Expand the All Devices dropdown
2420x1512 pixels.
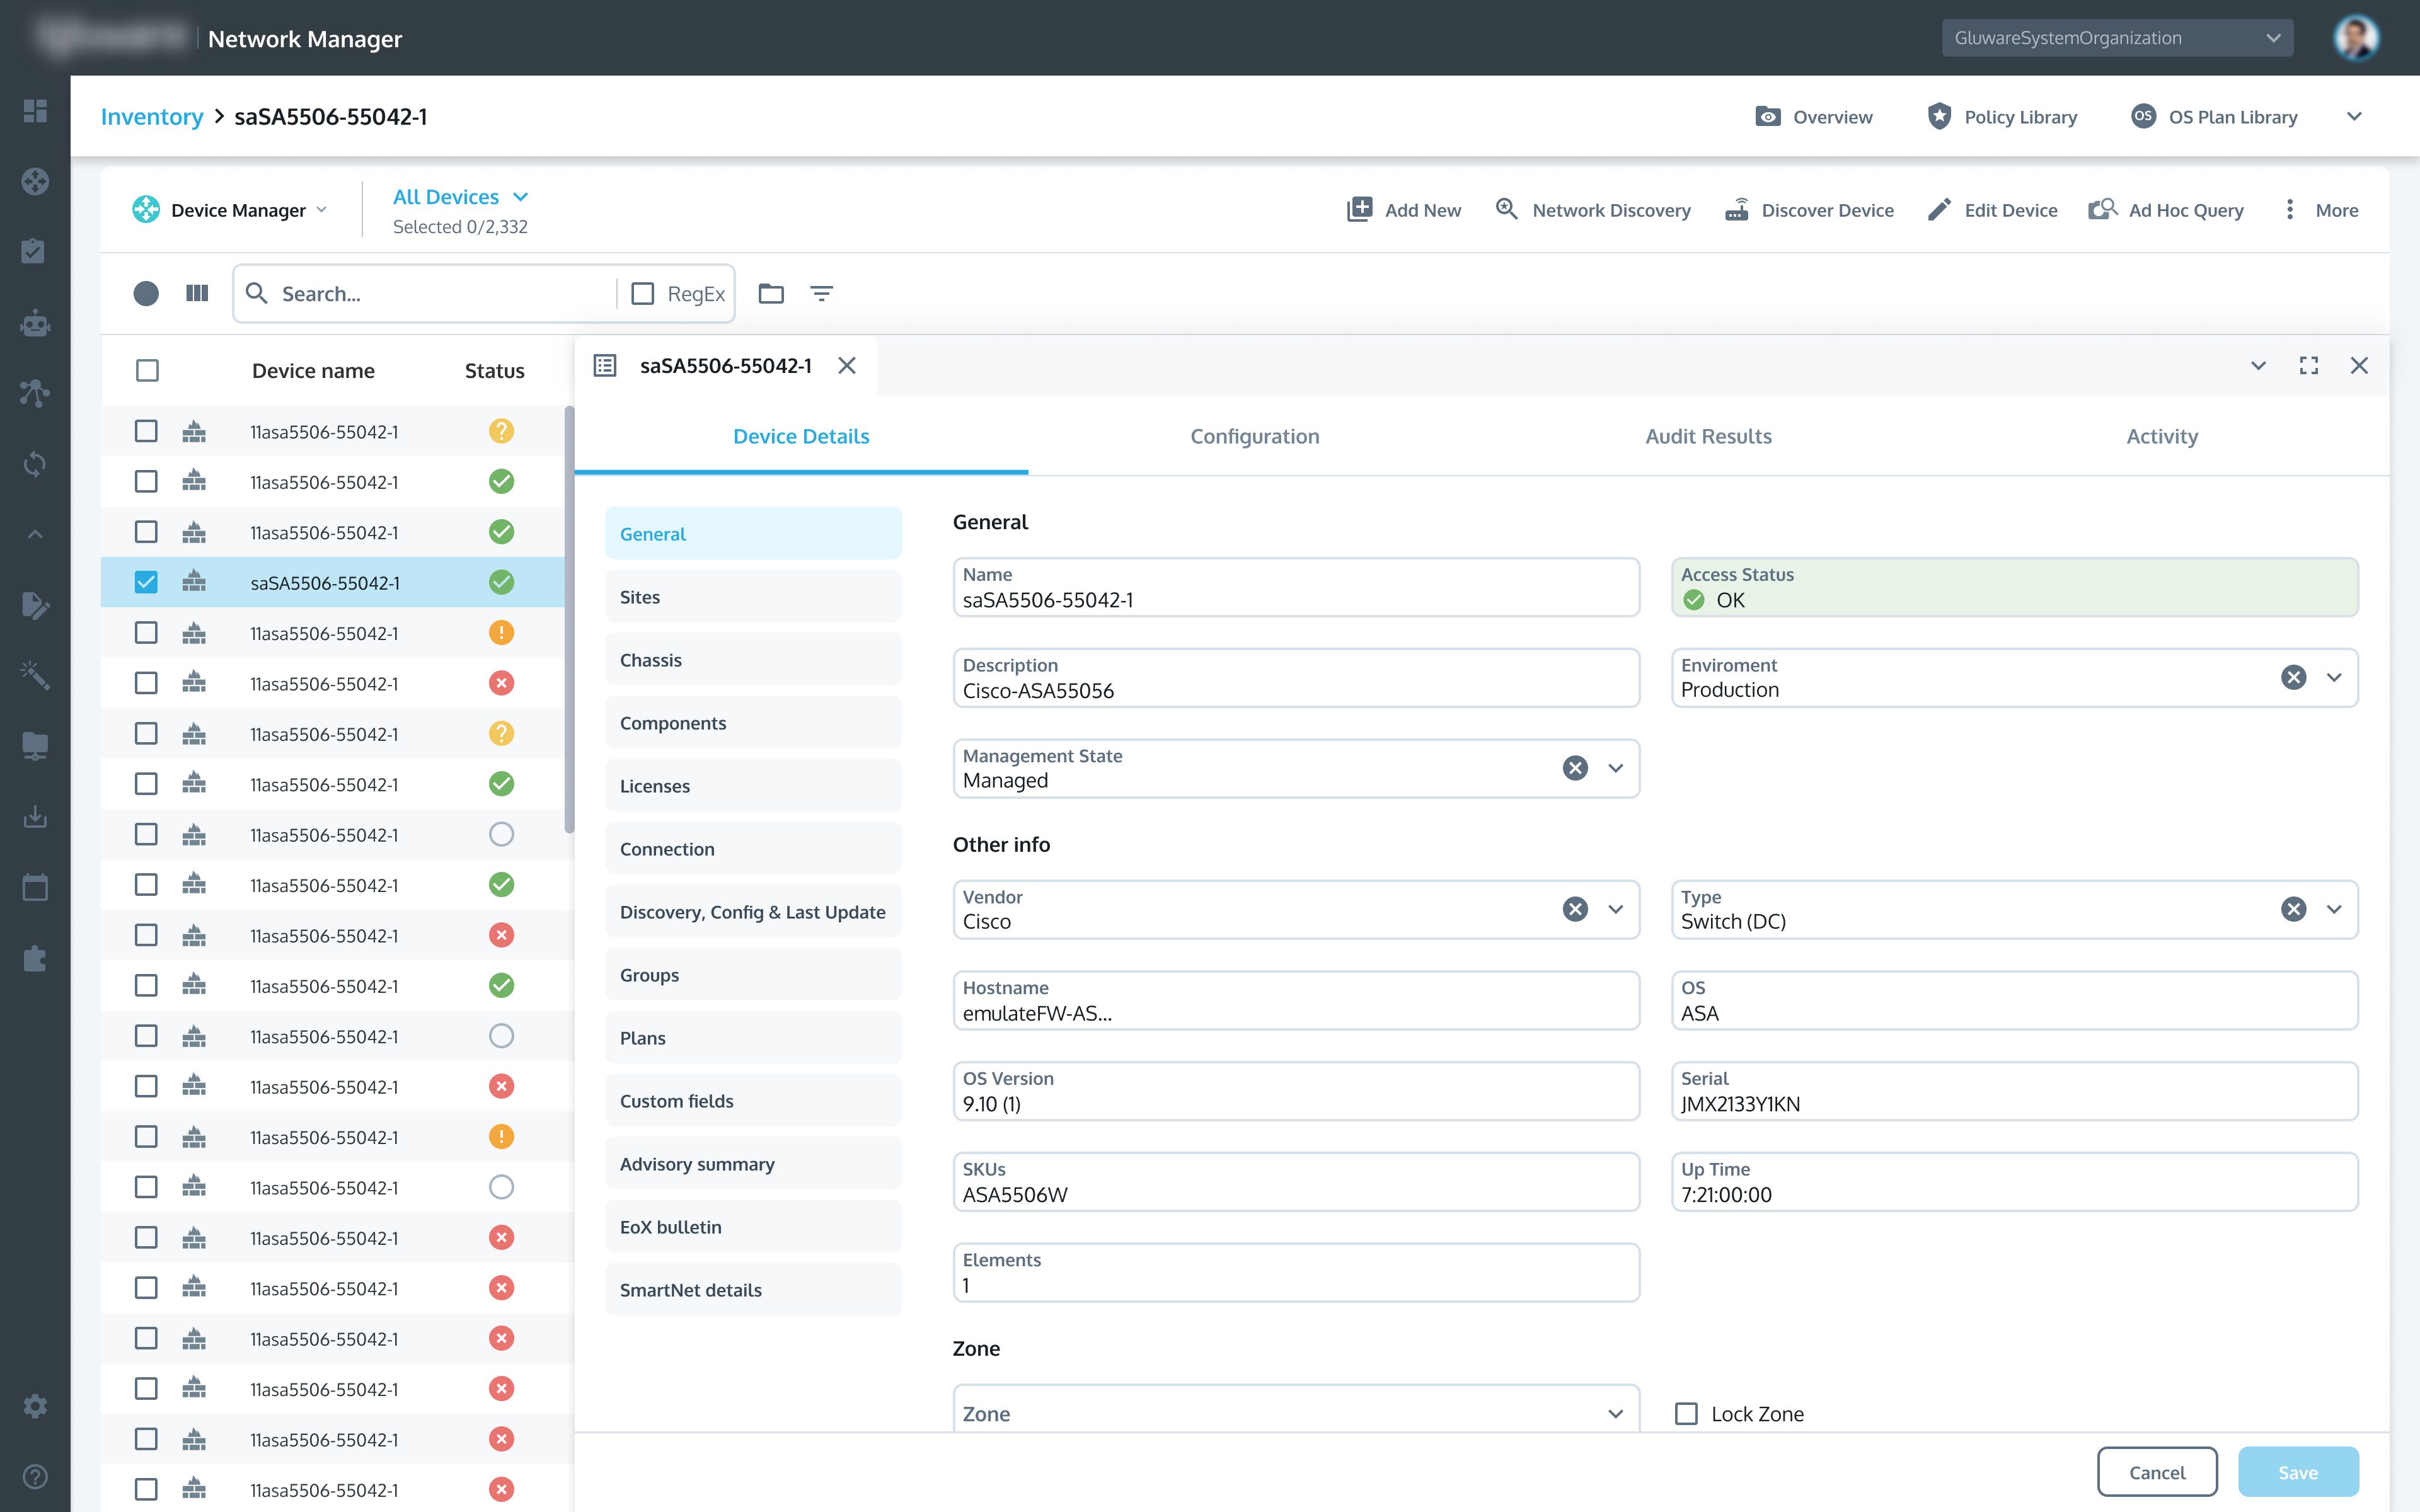(460, 197)
